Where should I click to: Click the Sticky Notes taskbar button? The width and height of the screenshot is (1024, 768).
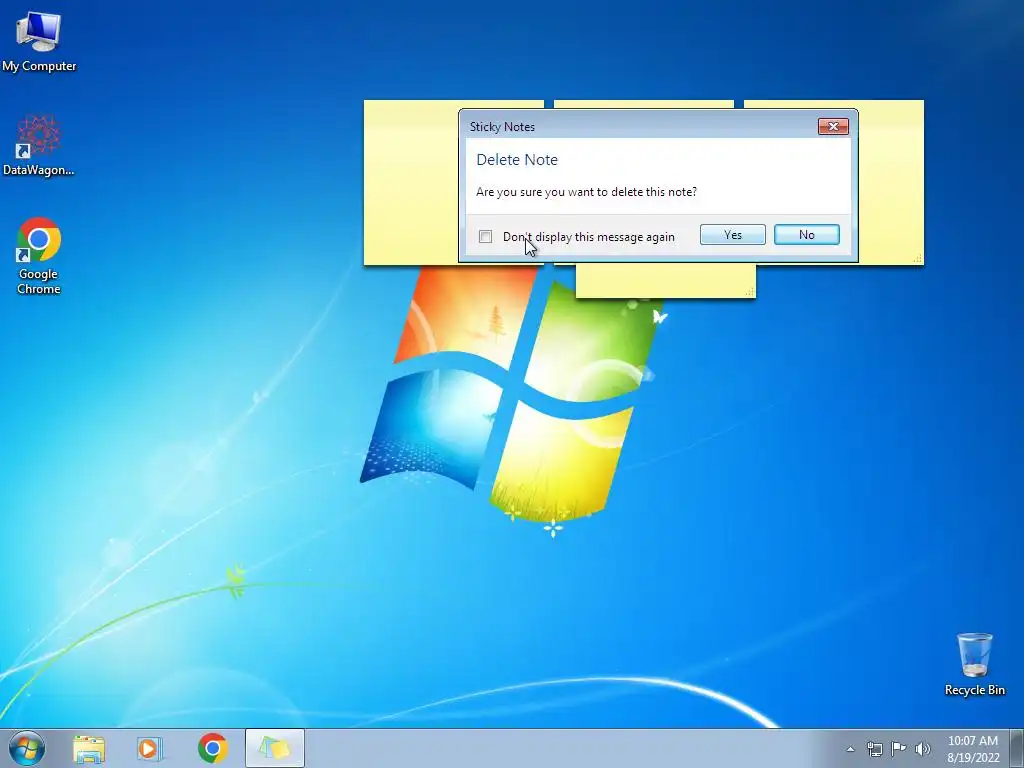click(275, 748)
